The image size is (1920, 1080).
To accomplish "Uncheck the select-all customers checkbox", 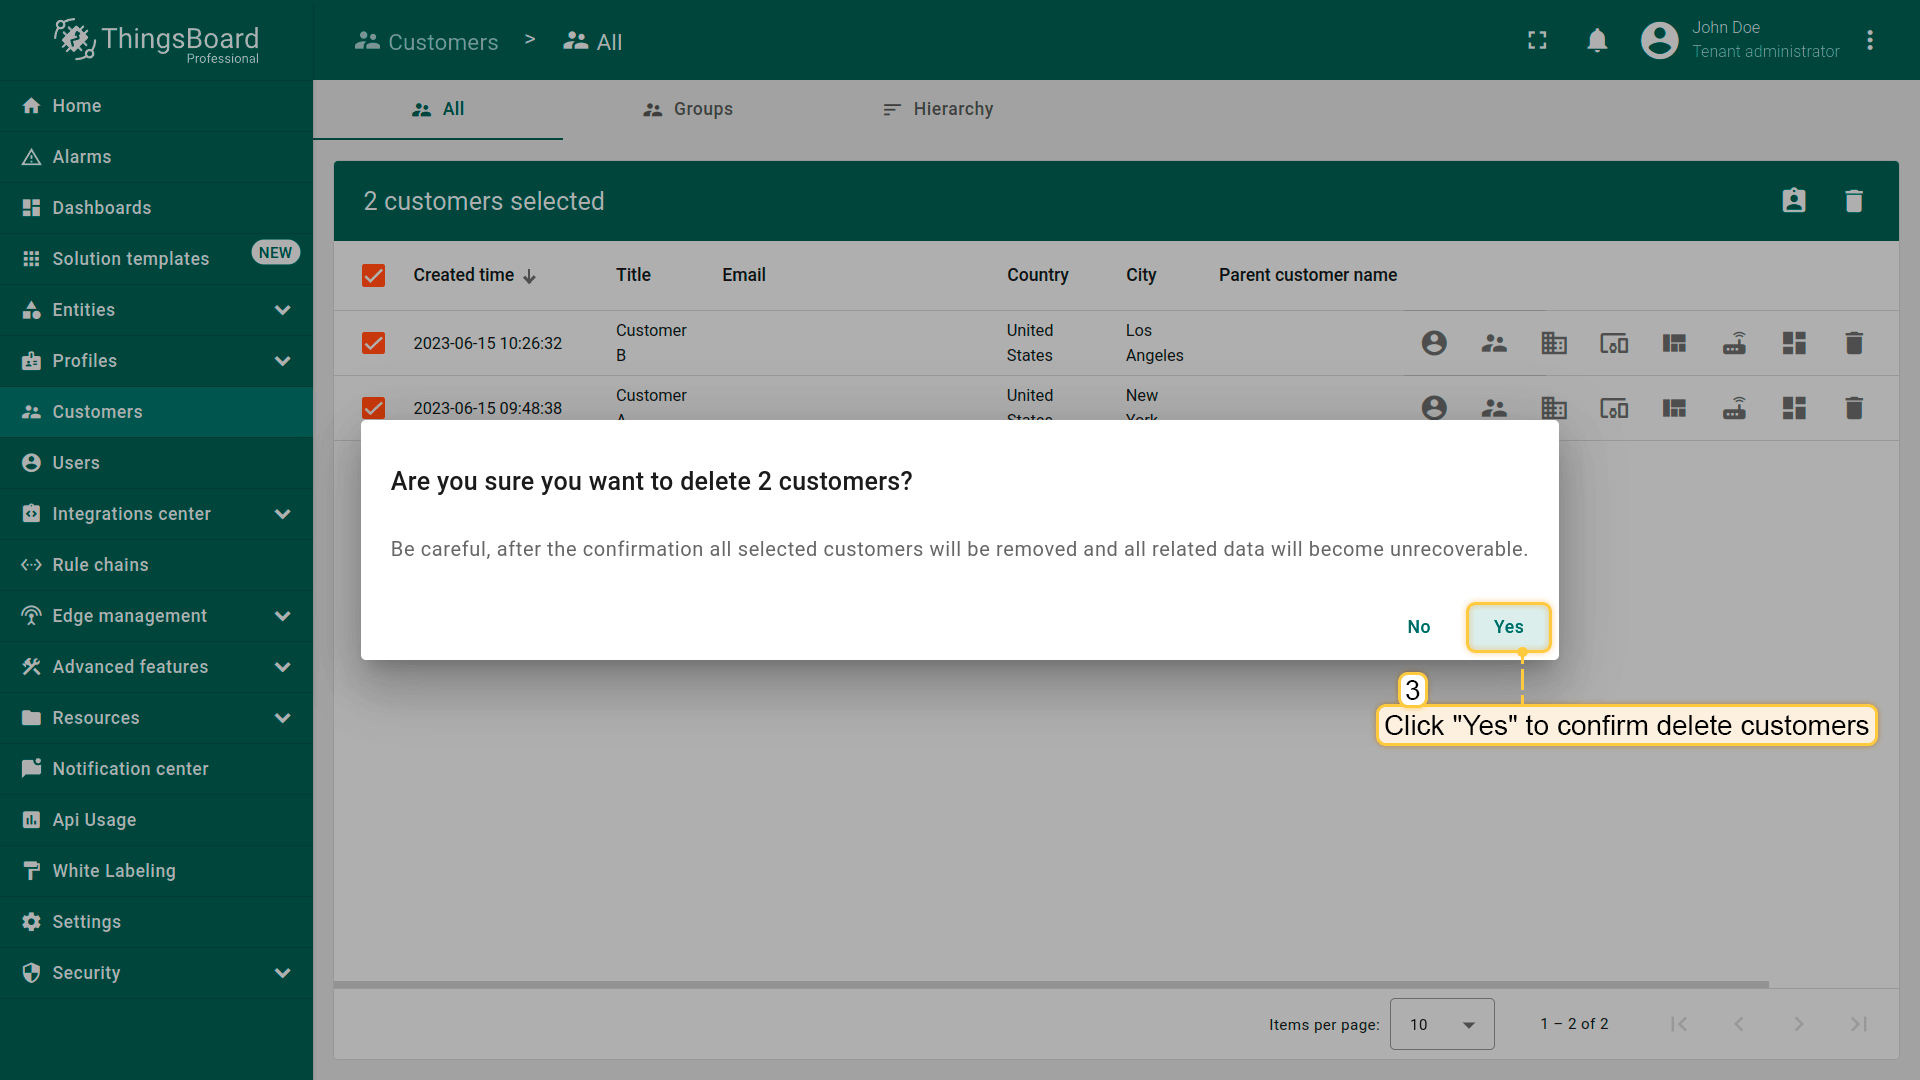I will (373, 275).
